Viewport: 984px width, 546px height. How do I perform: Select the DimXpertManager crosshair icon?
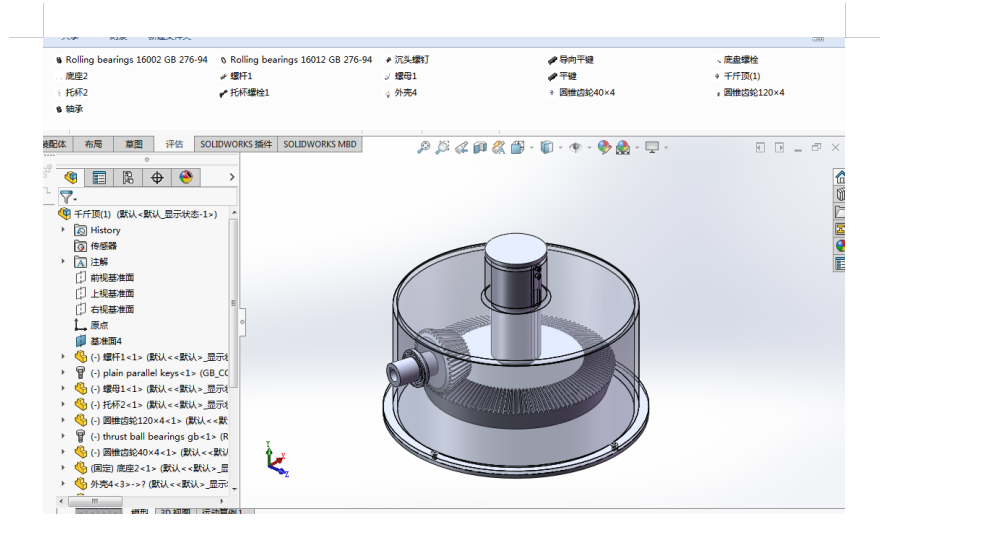[157, 177]
